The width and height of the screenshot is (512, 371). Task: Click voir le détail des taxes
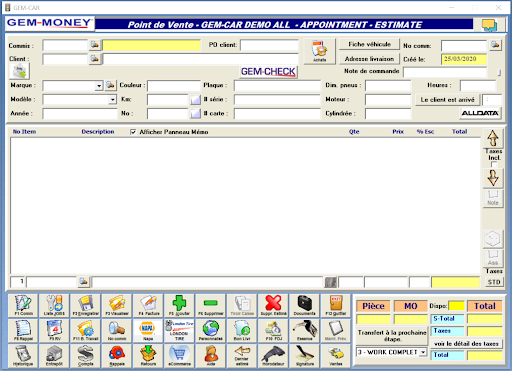tap(466, 344)
